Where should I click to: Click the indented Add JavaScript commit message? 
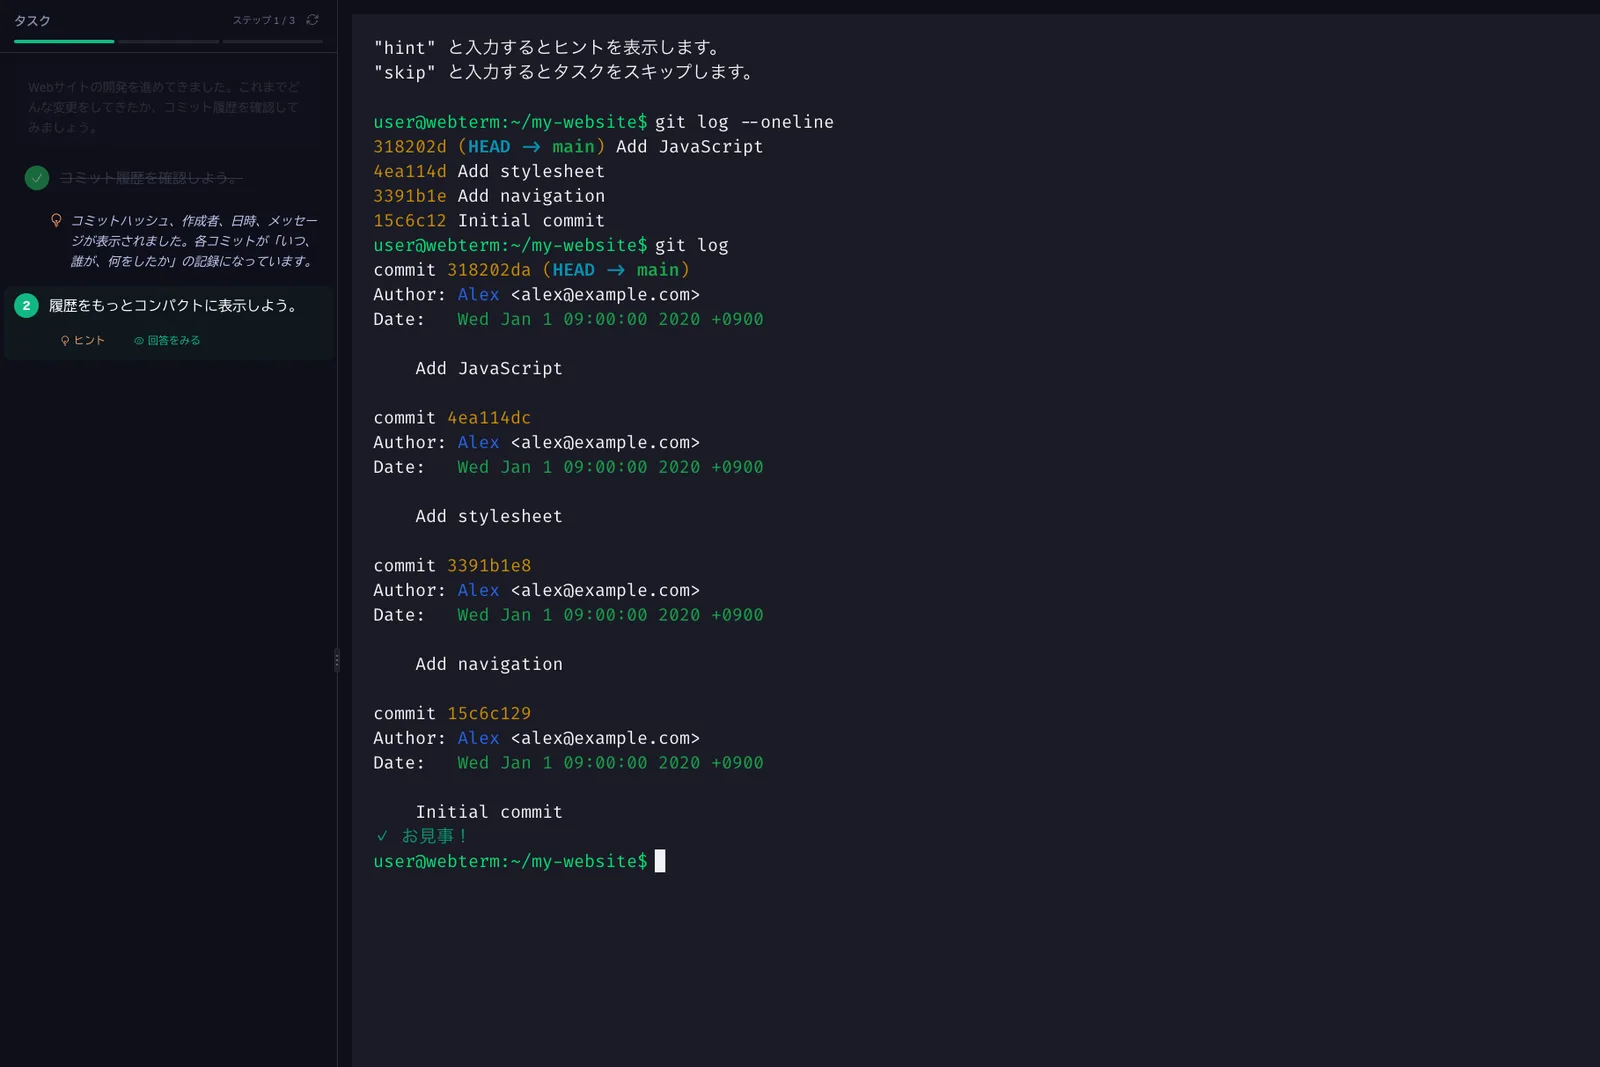point(489,369)
